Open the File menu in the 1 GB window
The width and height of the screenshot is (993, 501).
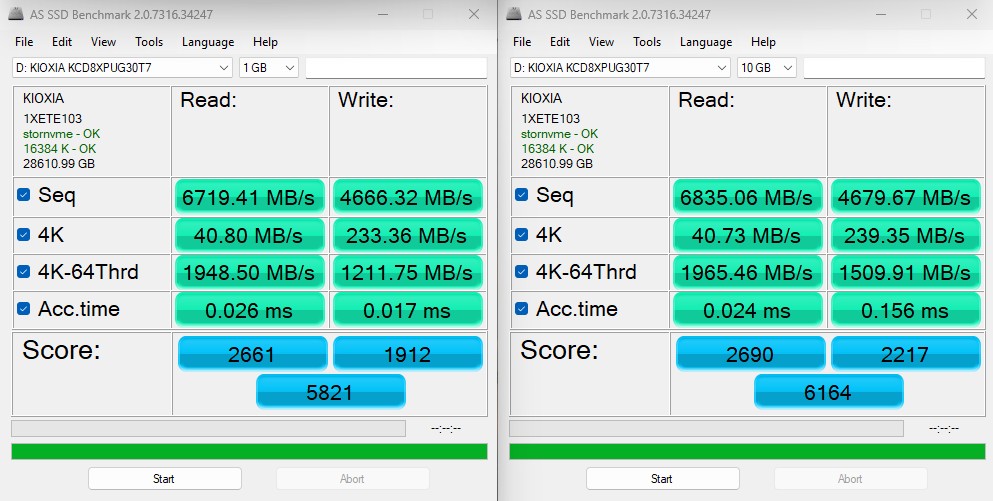24,42
